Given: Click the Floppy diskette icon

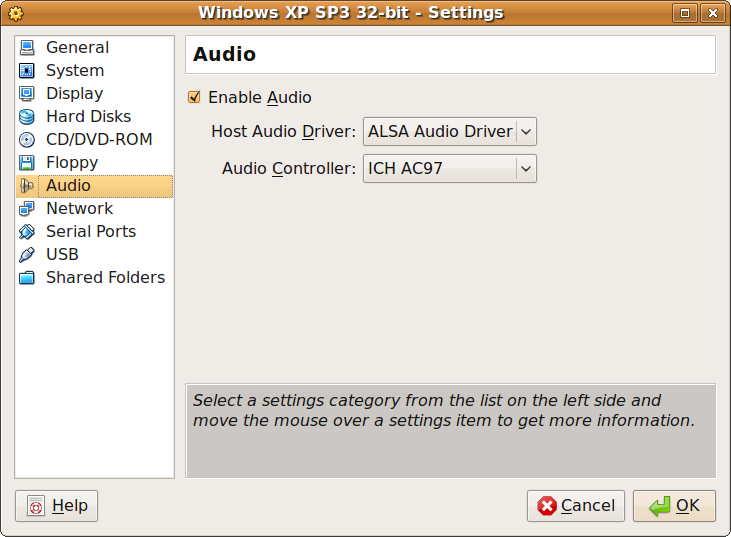Looking at the screenshot, I should point(27,163).
